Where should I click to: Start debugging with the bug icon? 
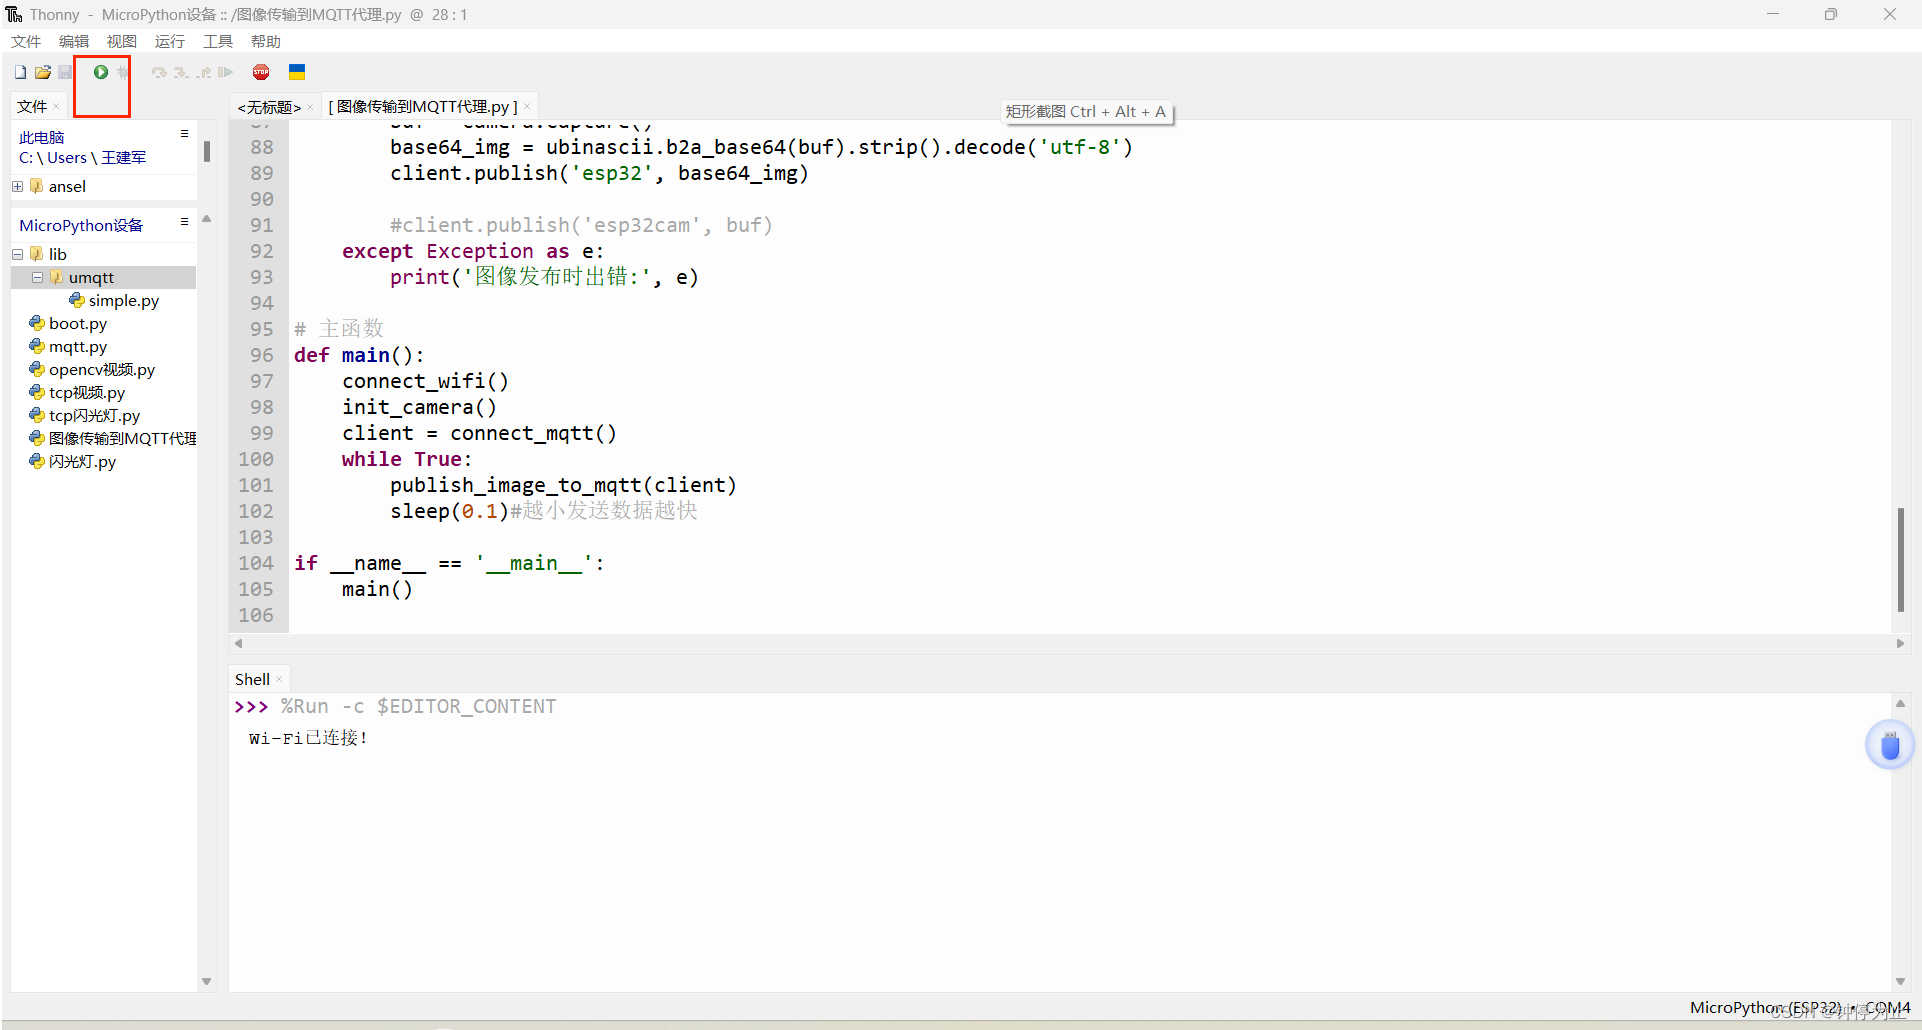click(122, 72)
